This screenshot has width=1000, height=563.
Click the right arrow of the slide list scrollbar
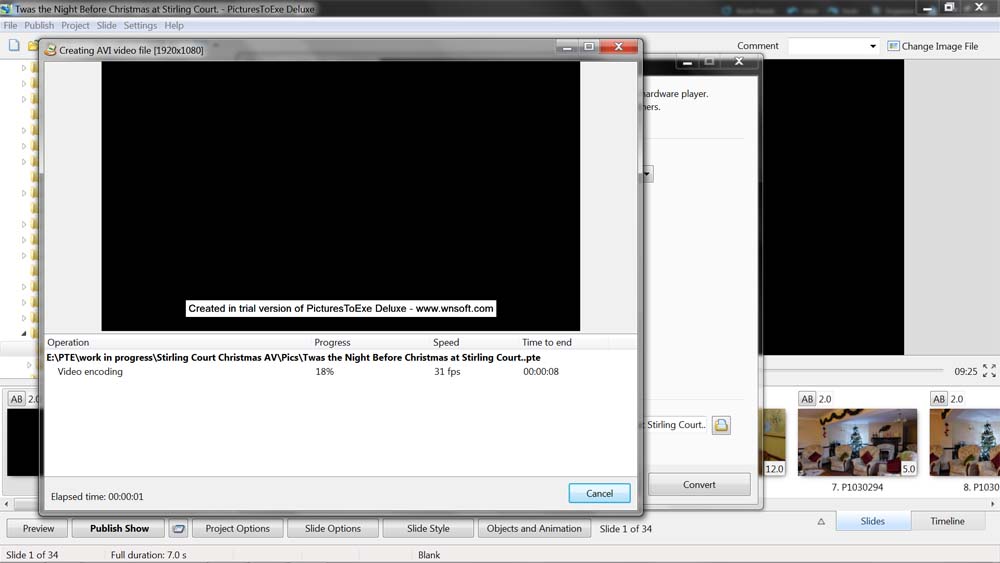click(992, 504)
